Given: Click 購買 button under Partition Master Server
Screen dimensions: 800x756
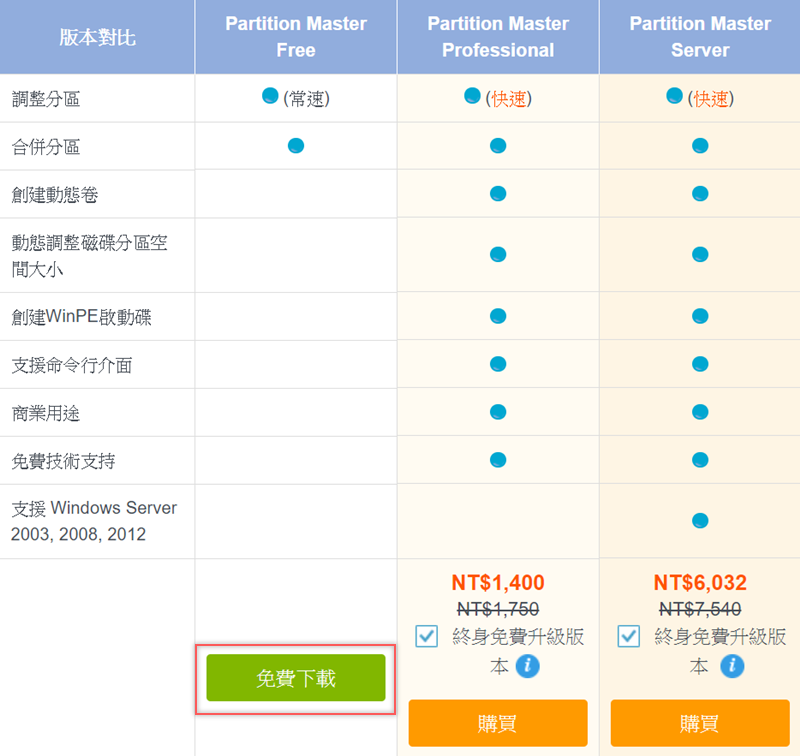Looking at the screenshot, I should 699,723.
